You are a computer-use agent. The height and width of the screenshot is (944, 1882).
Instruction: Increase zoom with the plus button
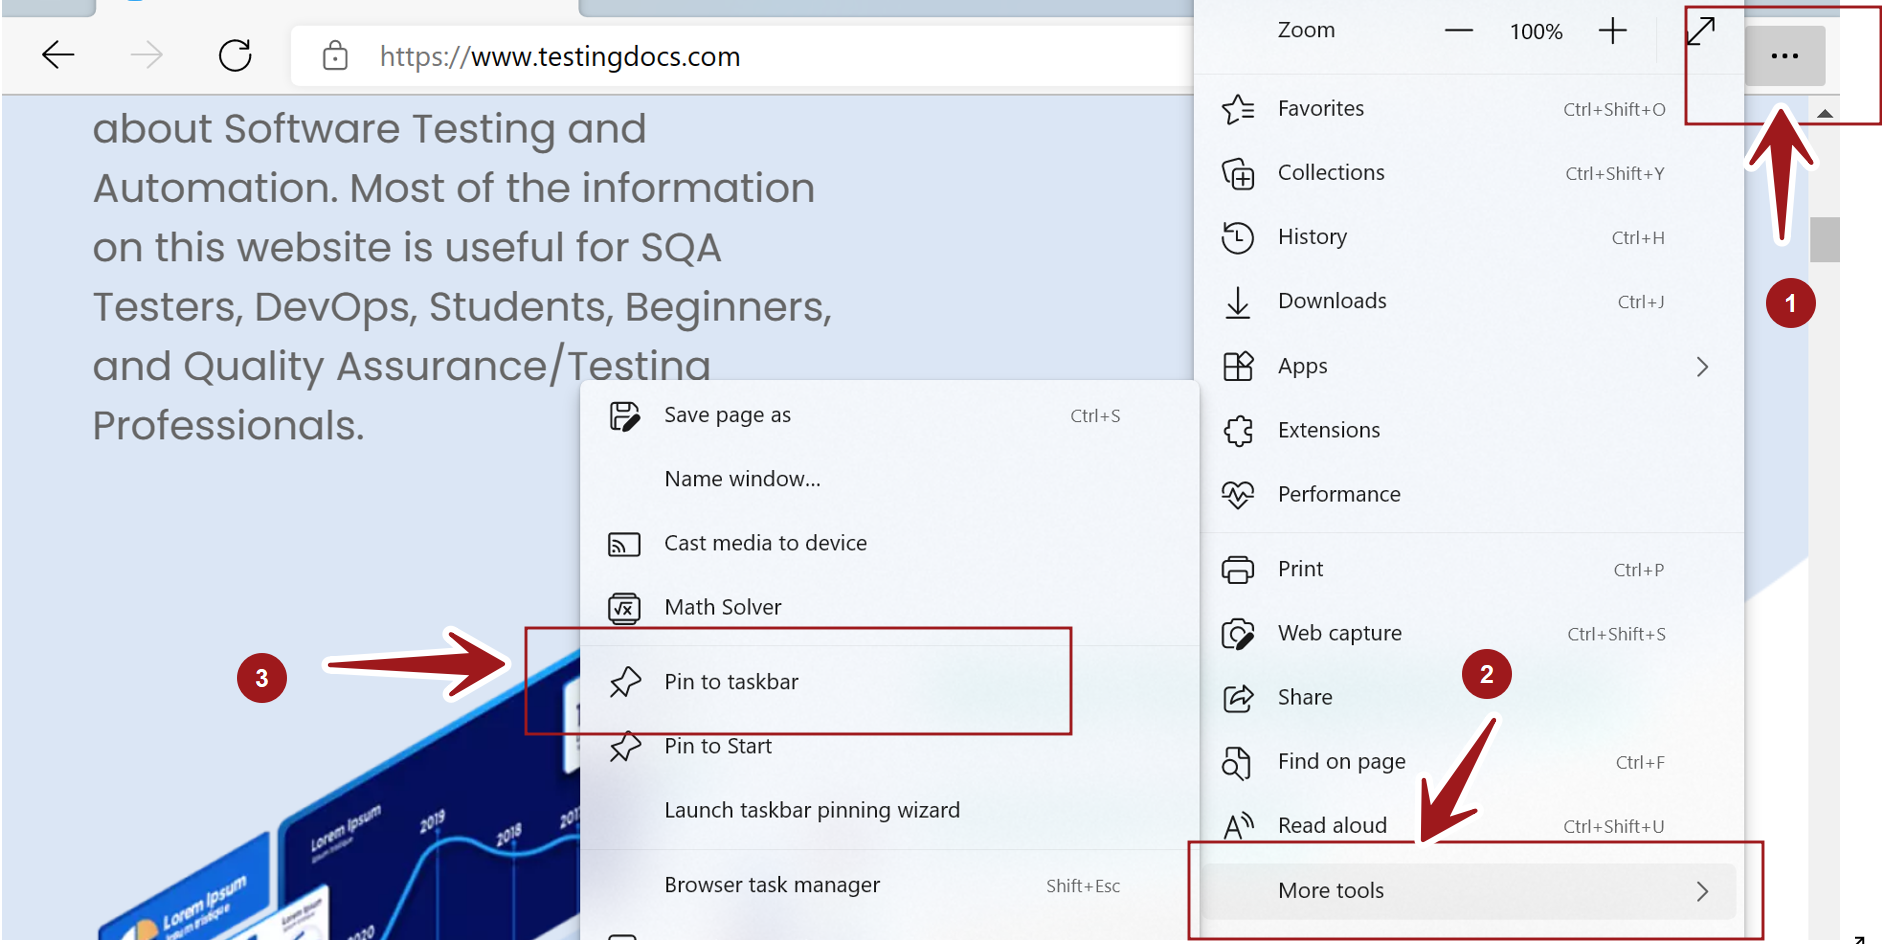pyautogui.click(x=1612, y=31)
